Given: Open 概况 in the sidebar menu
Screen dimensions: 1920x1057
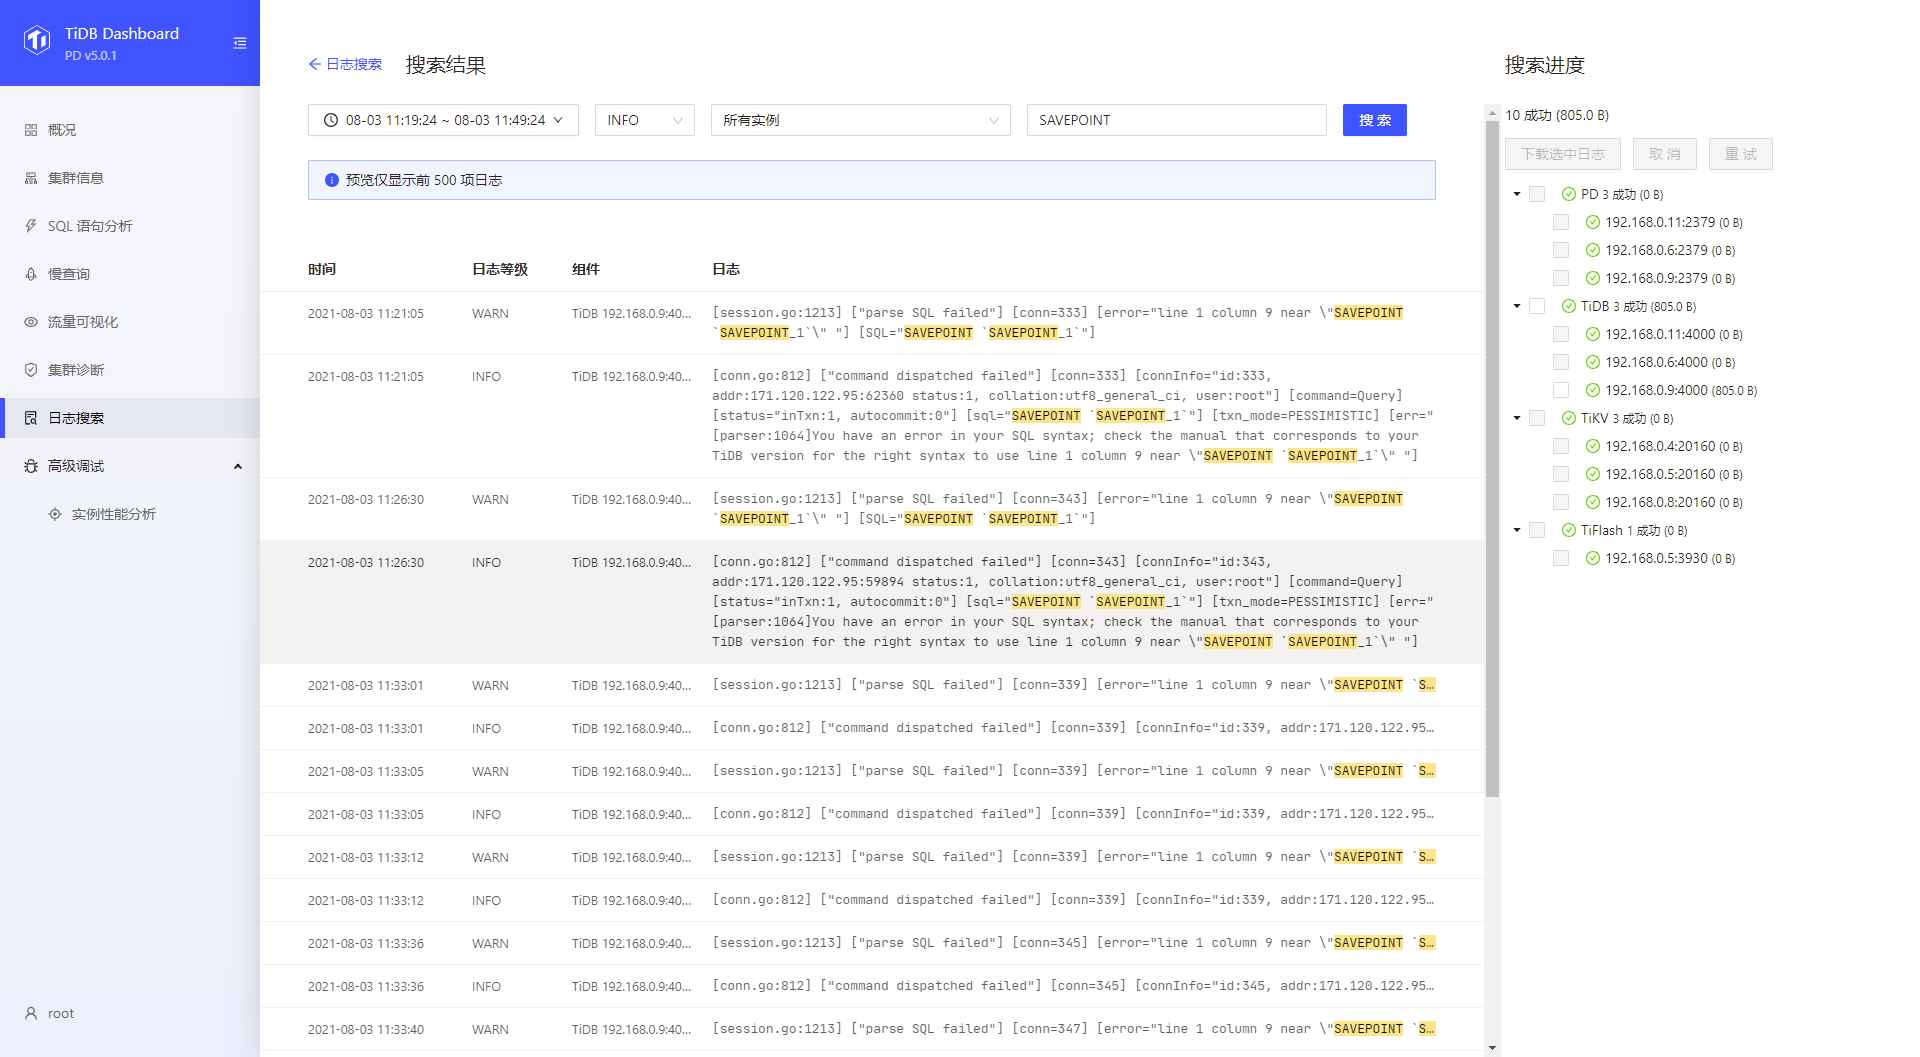Looking at the screenshot, I should pos(130,130).
